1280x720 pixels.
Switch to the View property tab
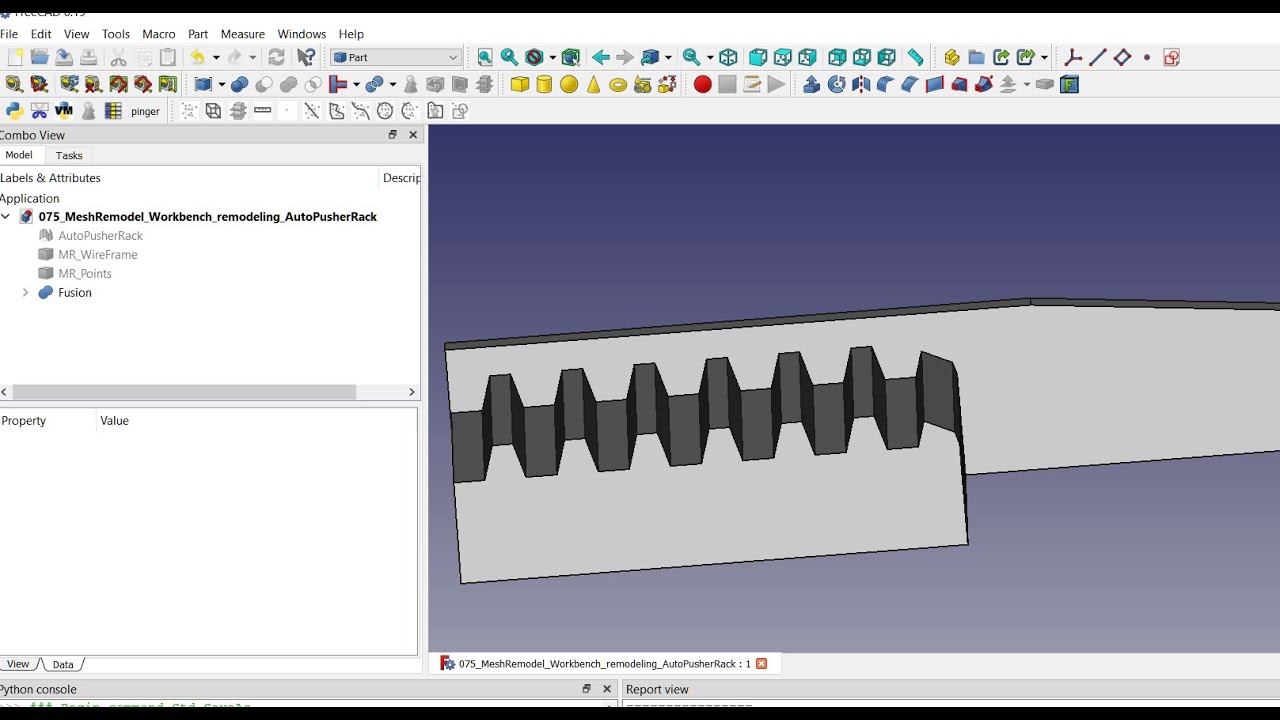coord(18,664)
